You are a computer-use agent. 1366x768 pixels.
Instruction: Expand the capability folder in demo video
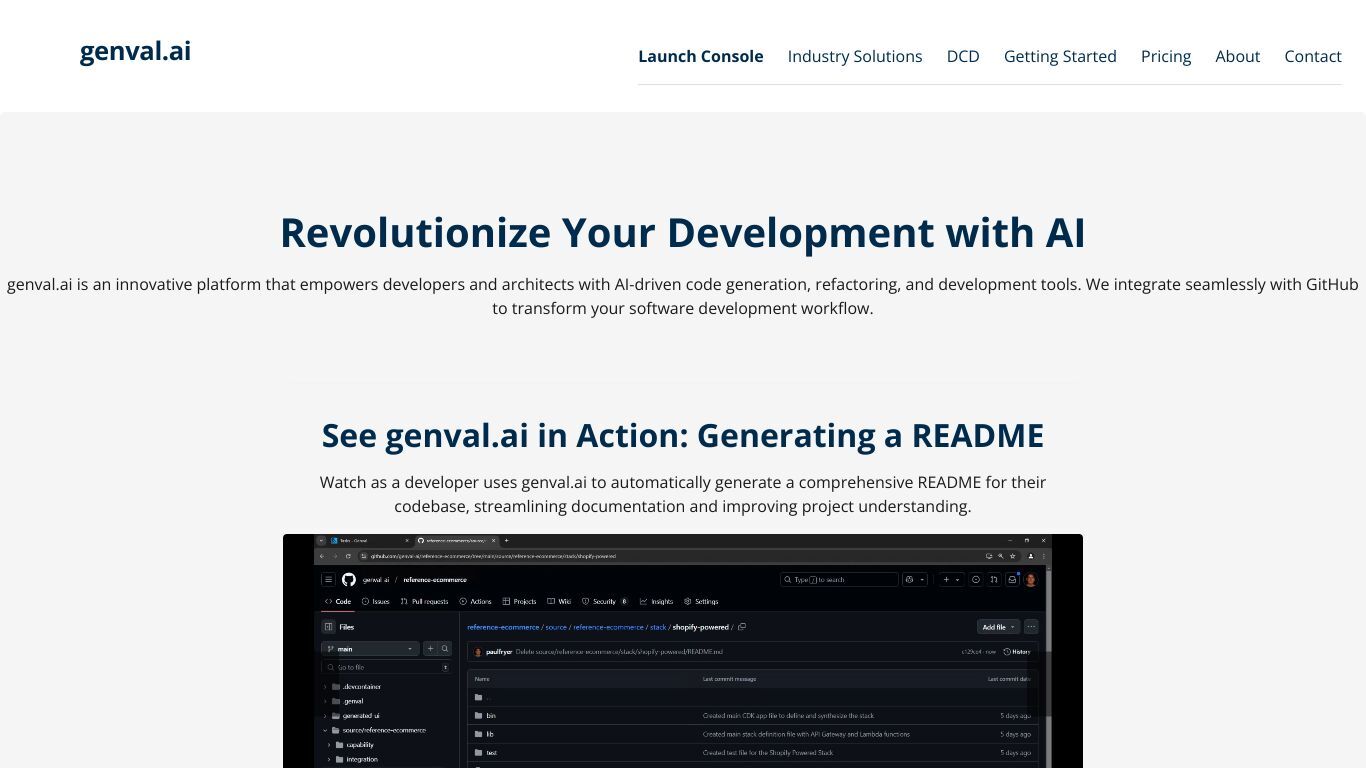pyautogui.click(x=329, y=745)
